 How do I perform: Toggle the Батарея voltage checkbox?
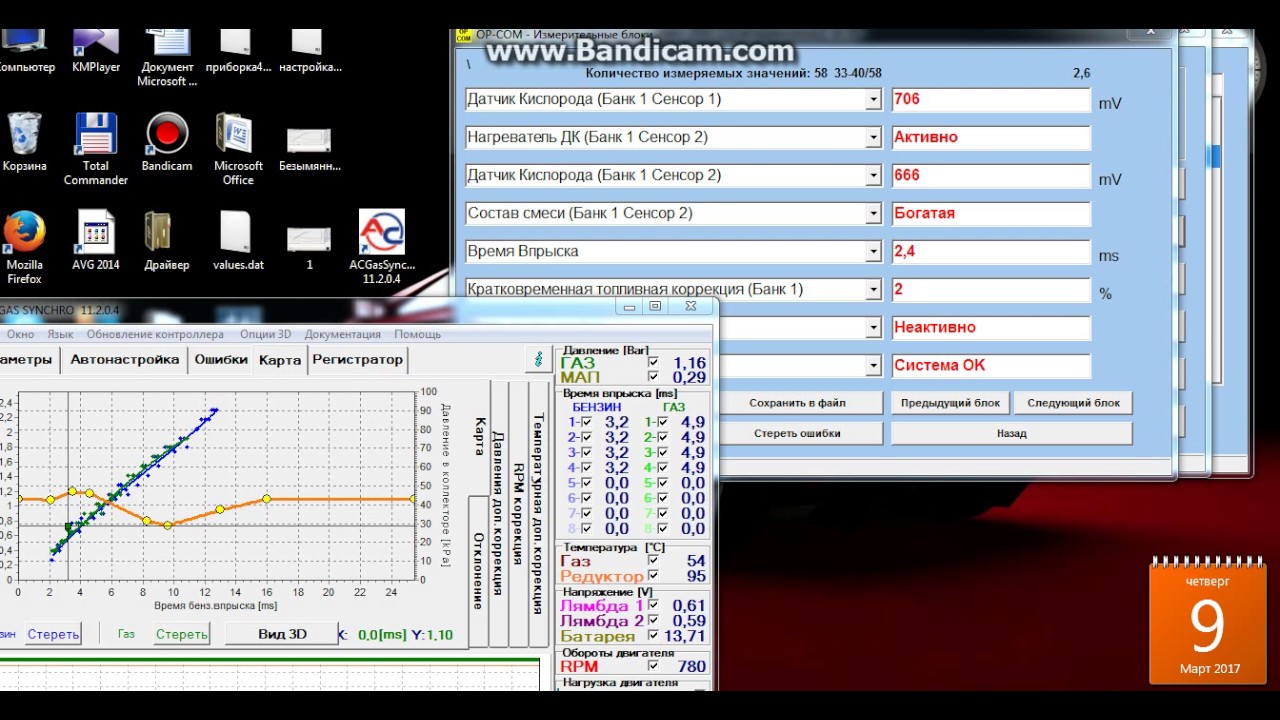[x=653, y=636]
